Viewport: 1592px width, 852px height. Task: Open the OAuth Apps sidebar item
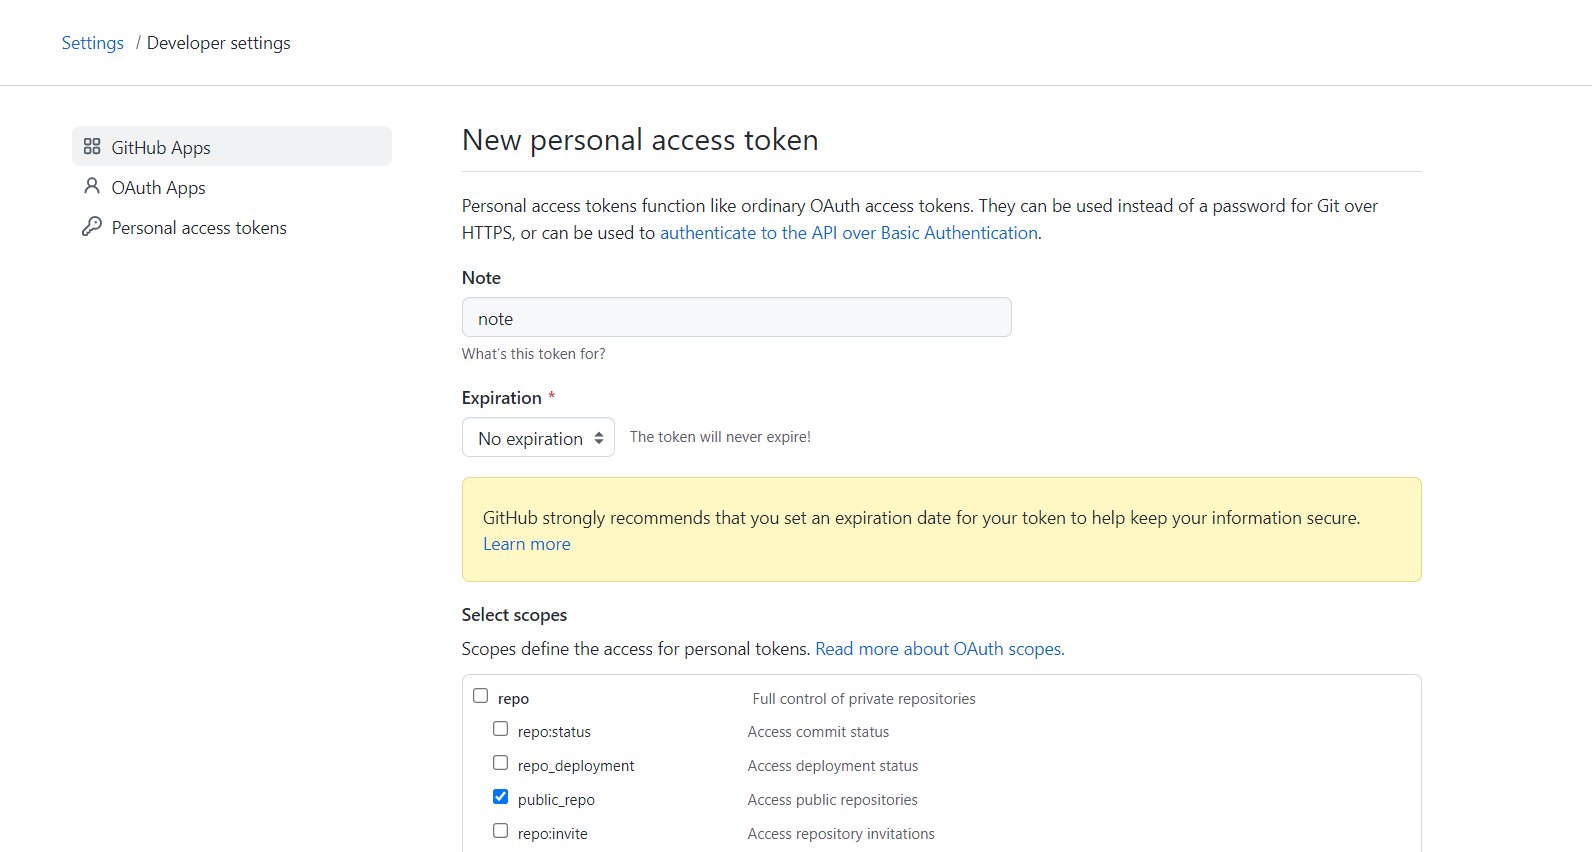coord(232,187)
